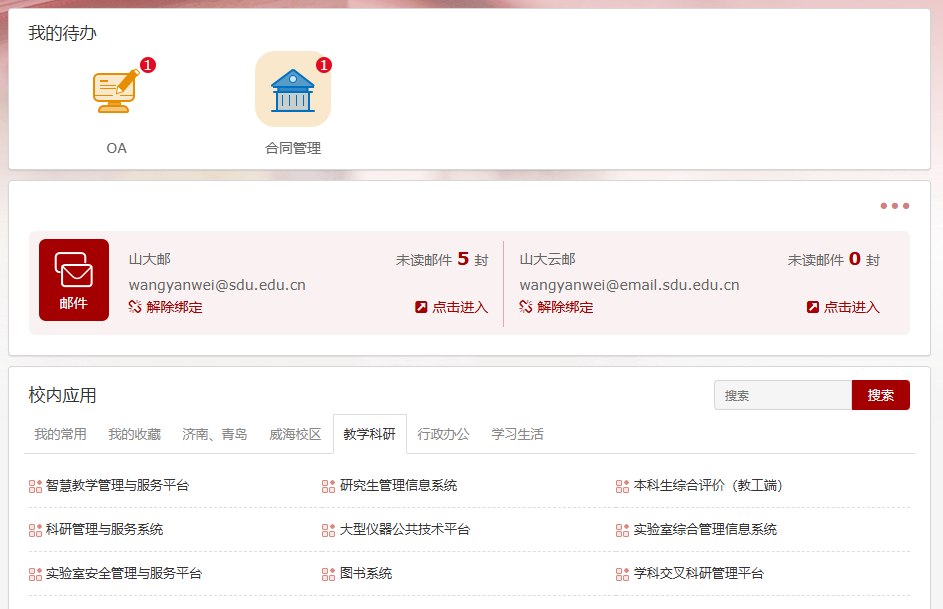
Task: Open the OA pending task icon
Action: (x=116, y=91)
